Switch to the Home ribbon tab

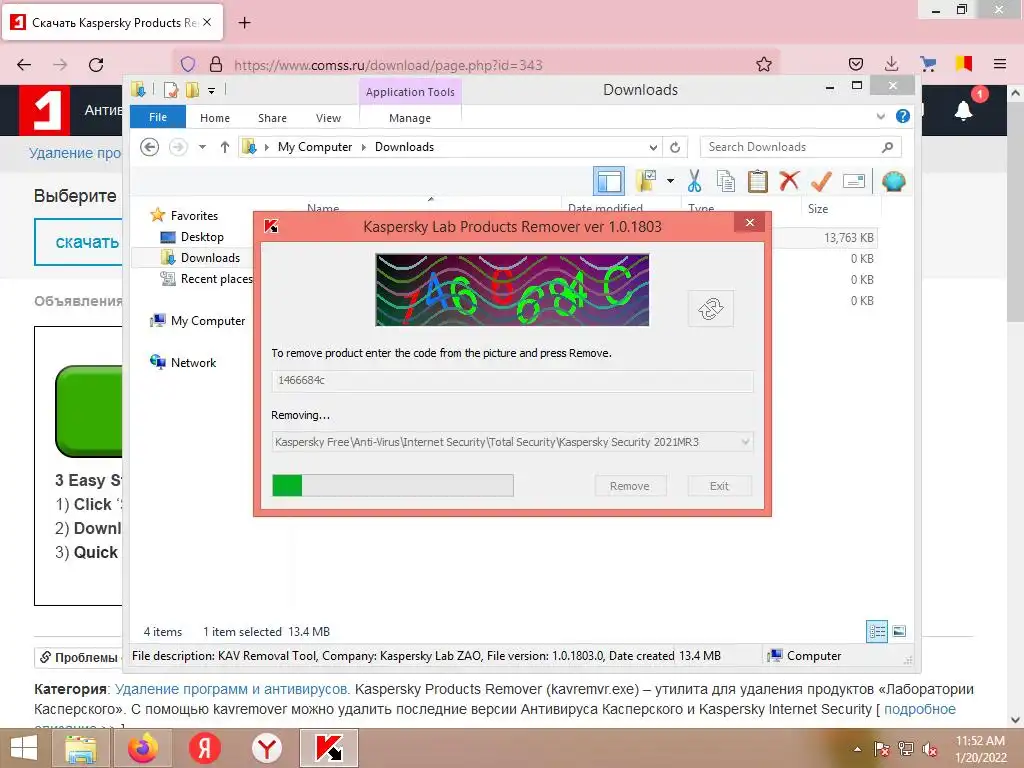(x=215, y=118)
